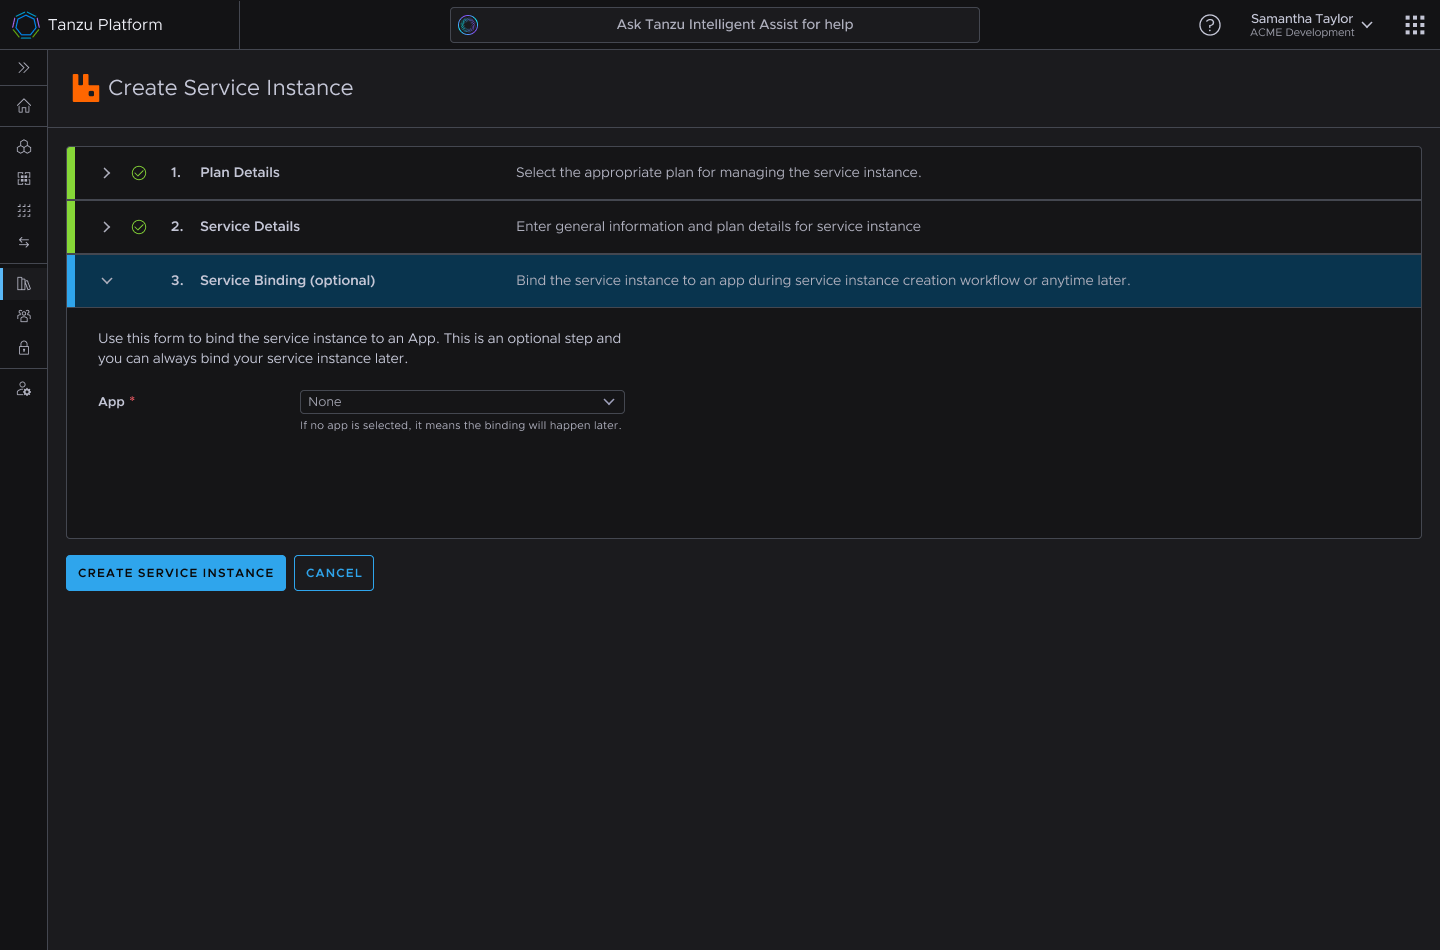Open the Samantha Taylor account menu
Viewport: 1440px width, 950px height.
[x=1311, y=25]
